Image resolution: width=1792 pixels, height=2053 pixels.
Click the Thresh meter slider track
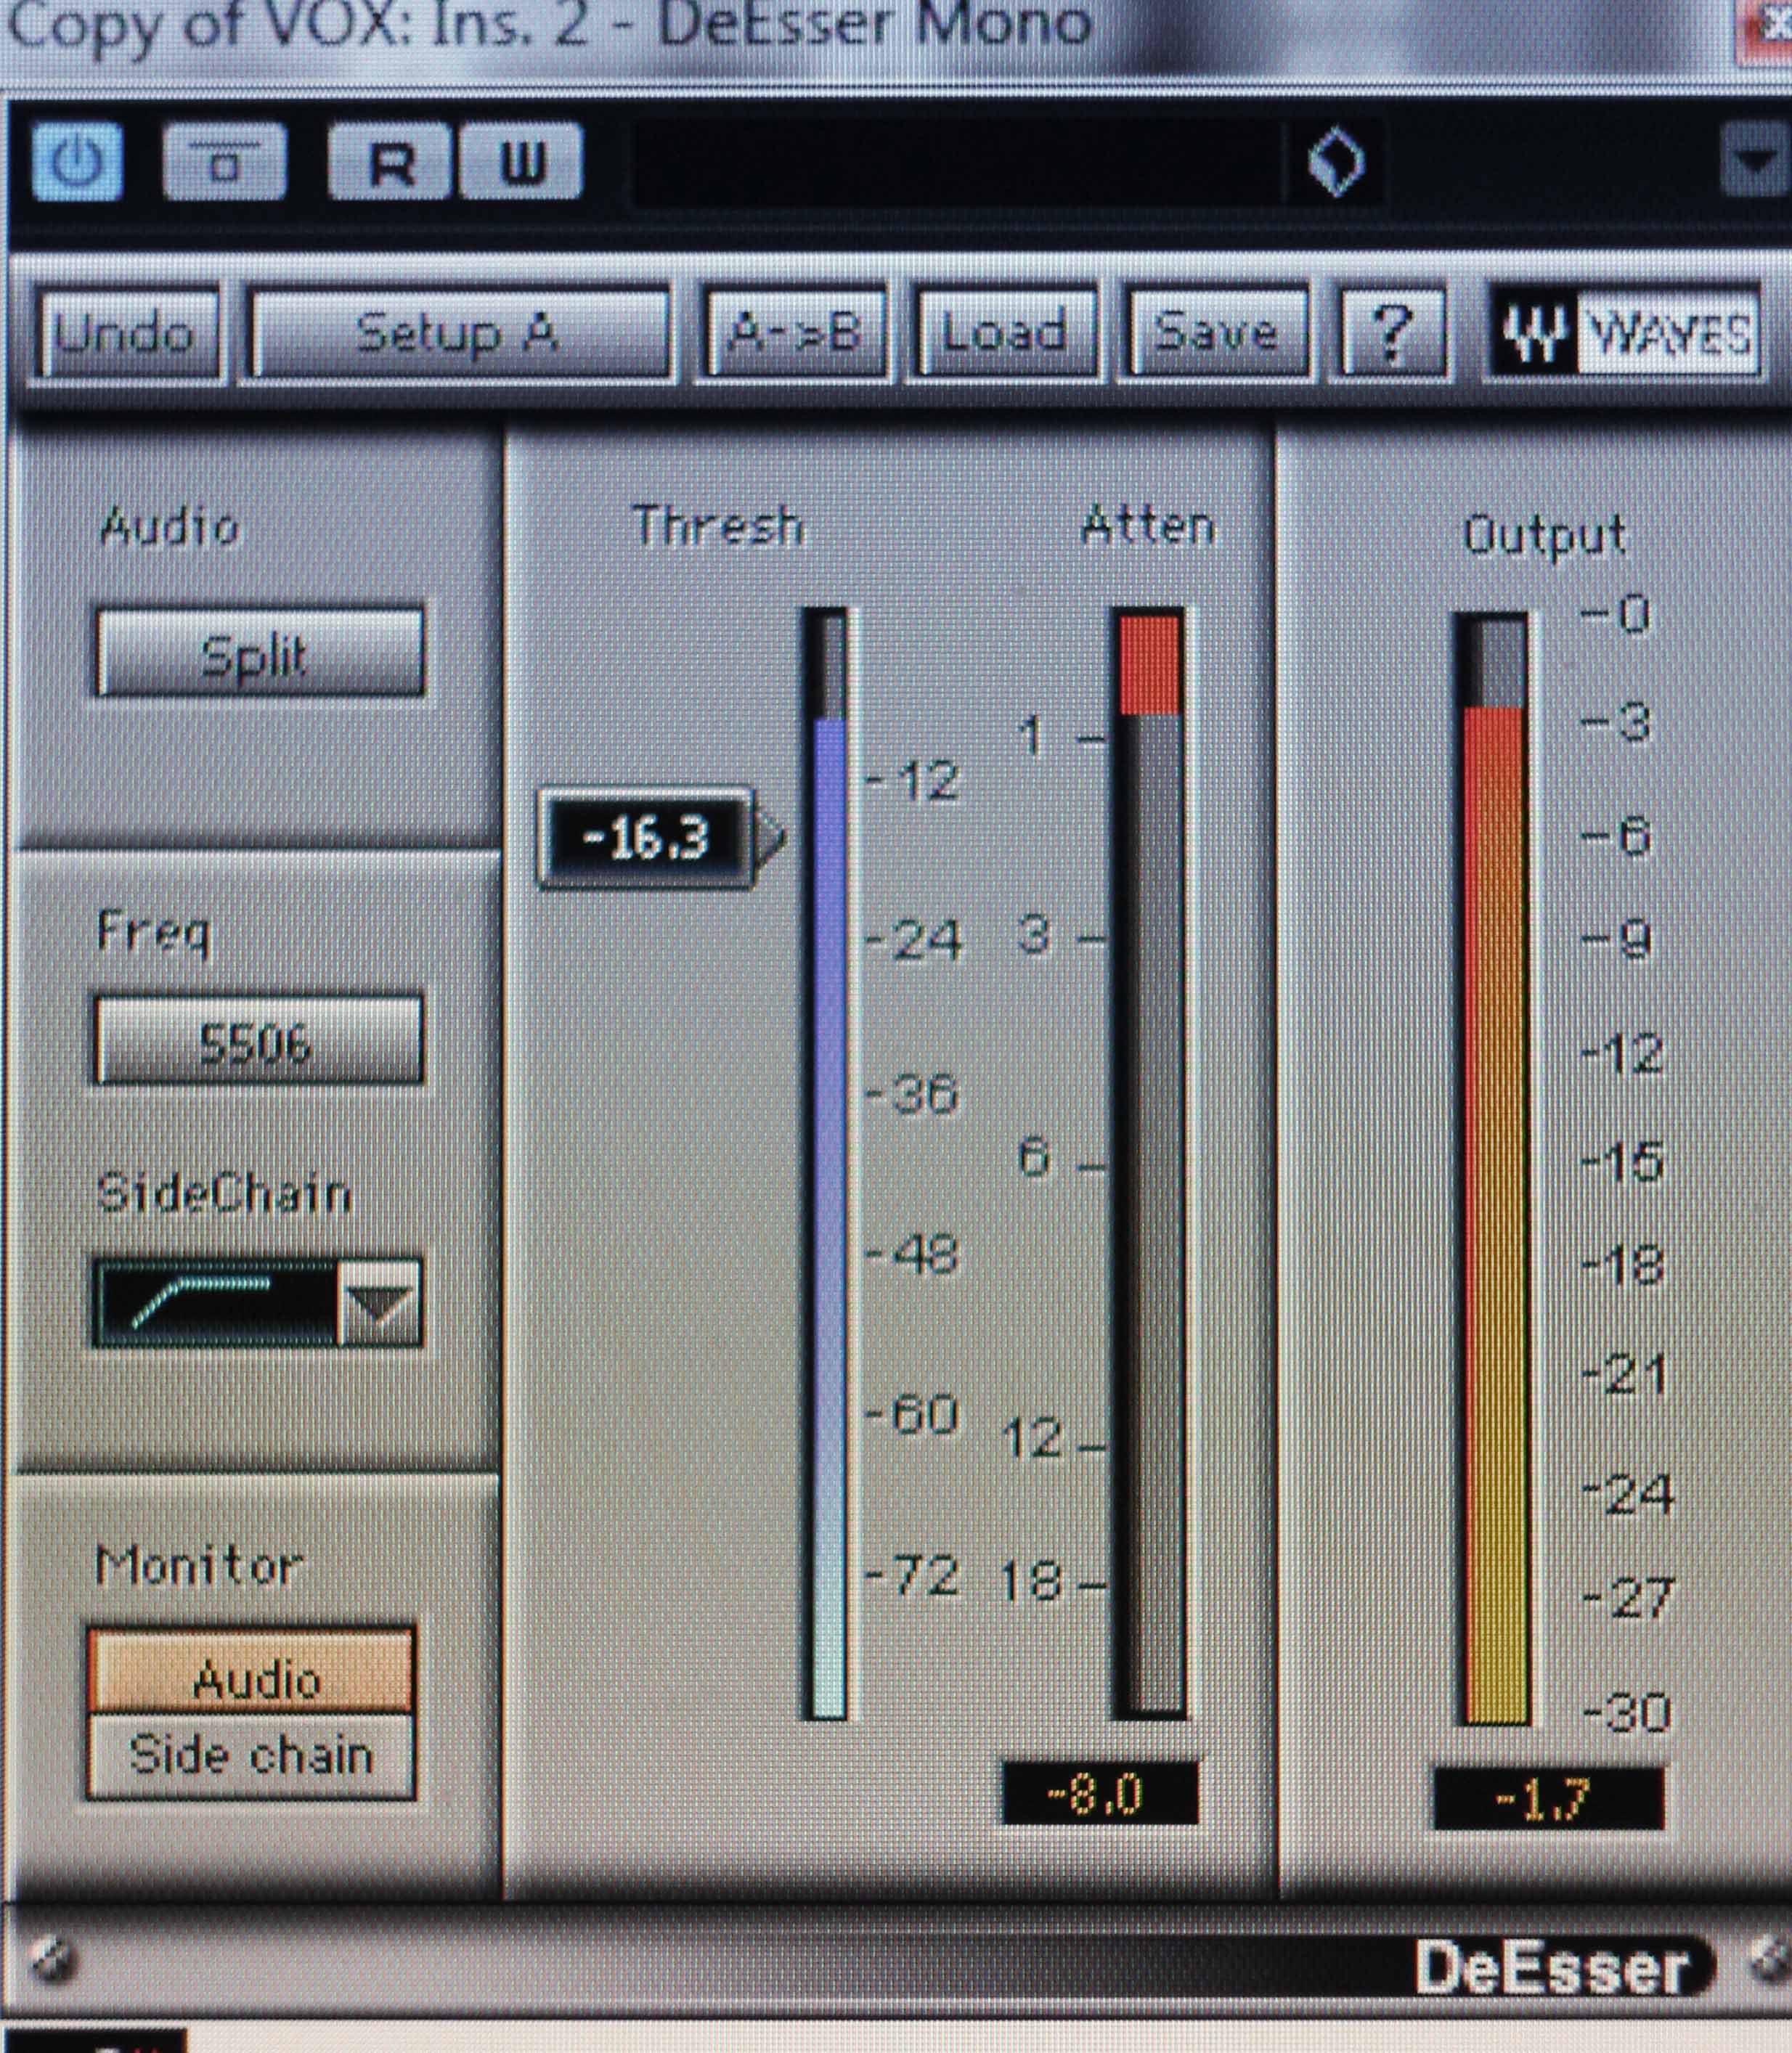point(827,1164)
